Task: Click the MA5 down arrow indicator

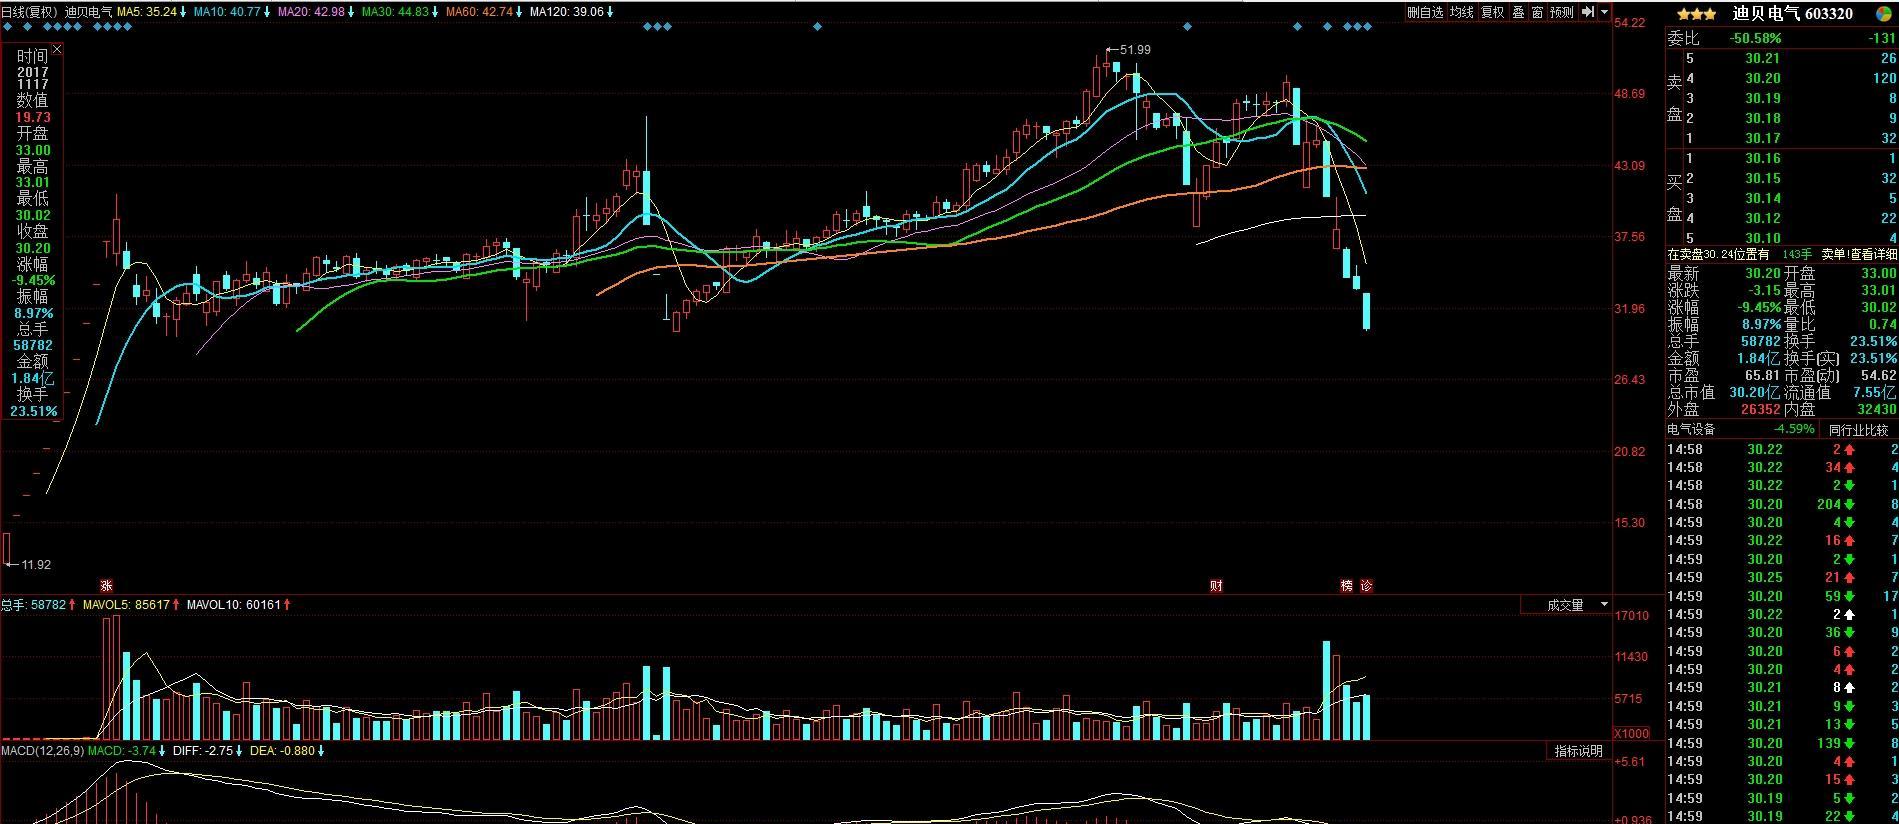Action: 184,12
